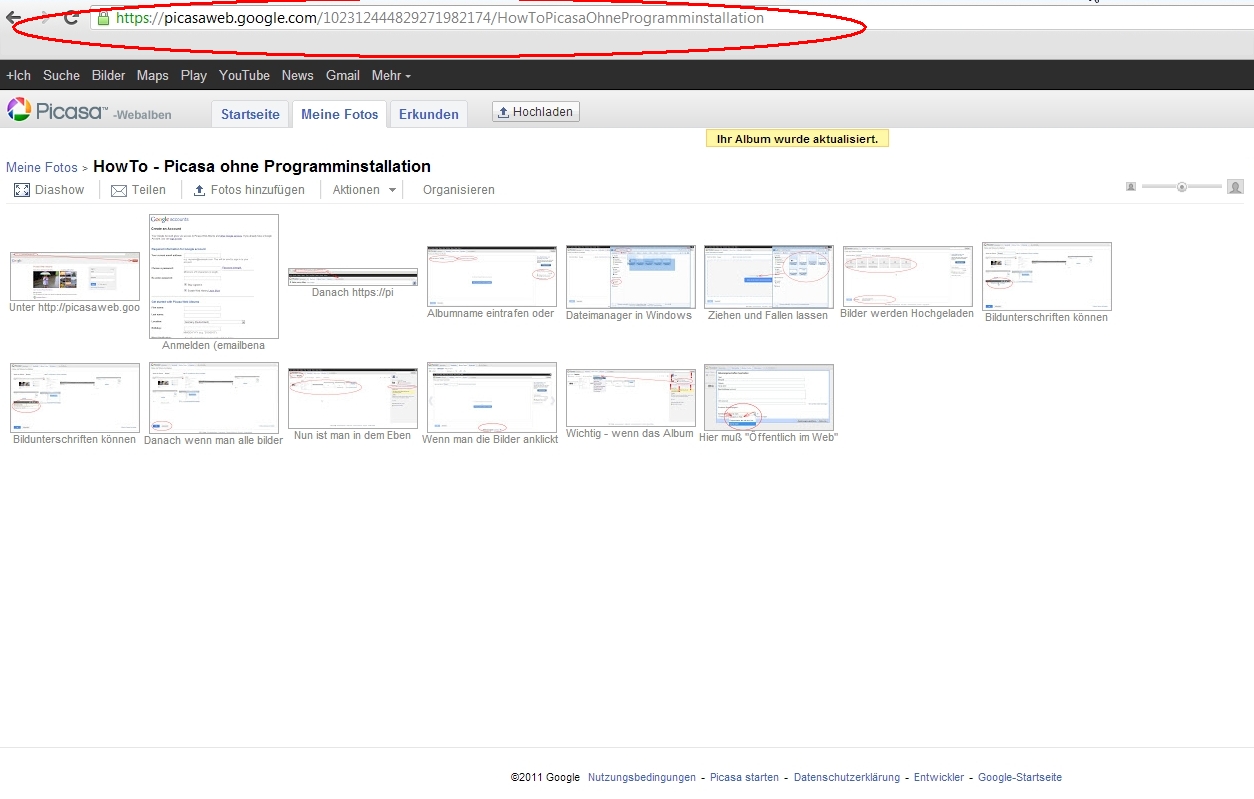Click the green SSL padlock icon

(103, 18)
